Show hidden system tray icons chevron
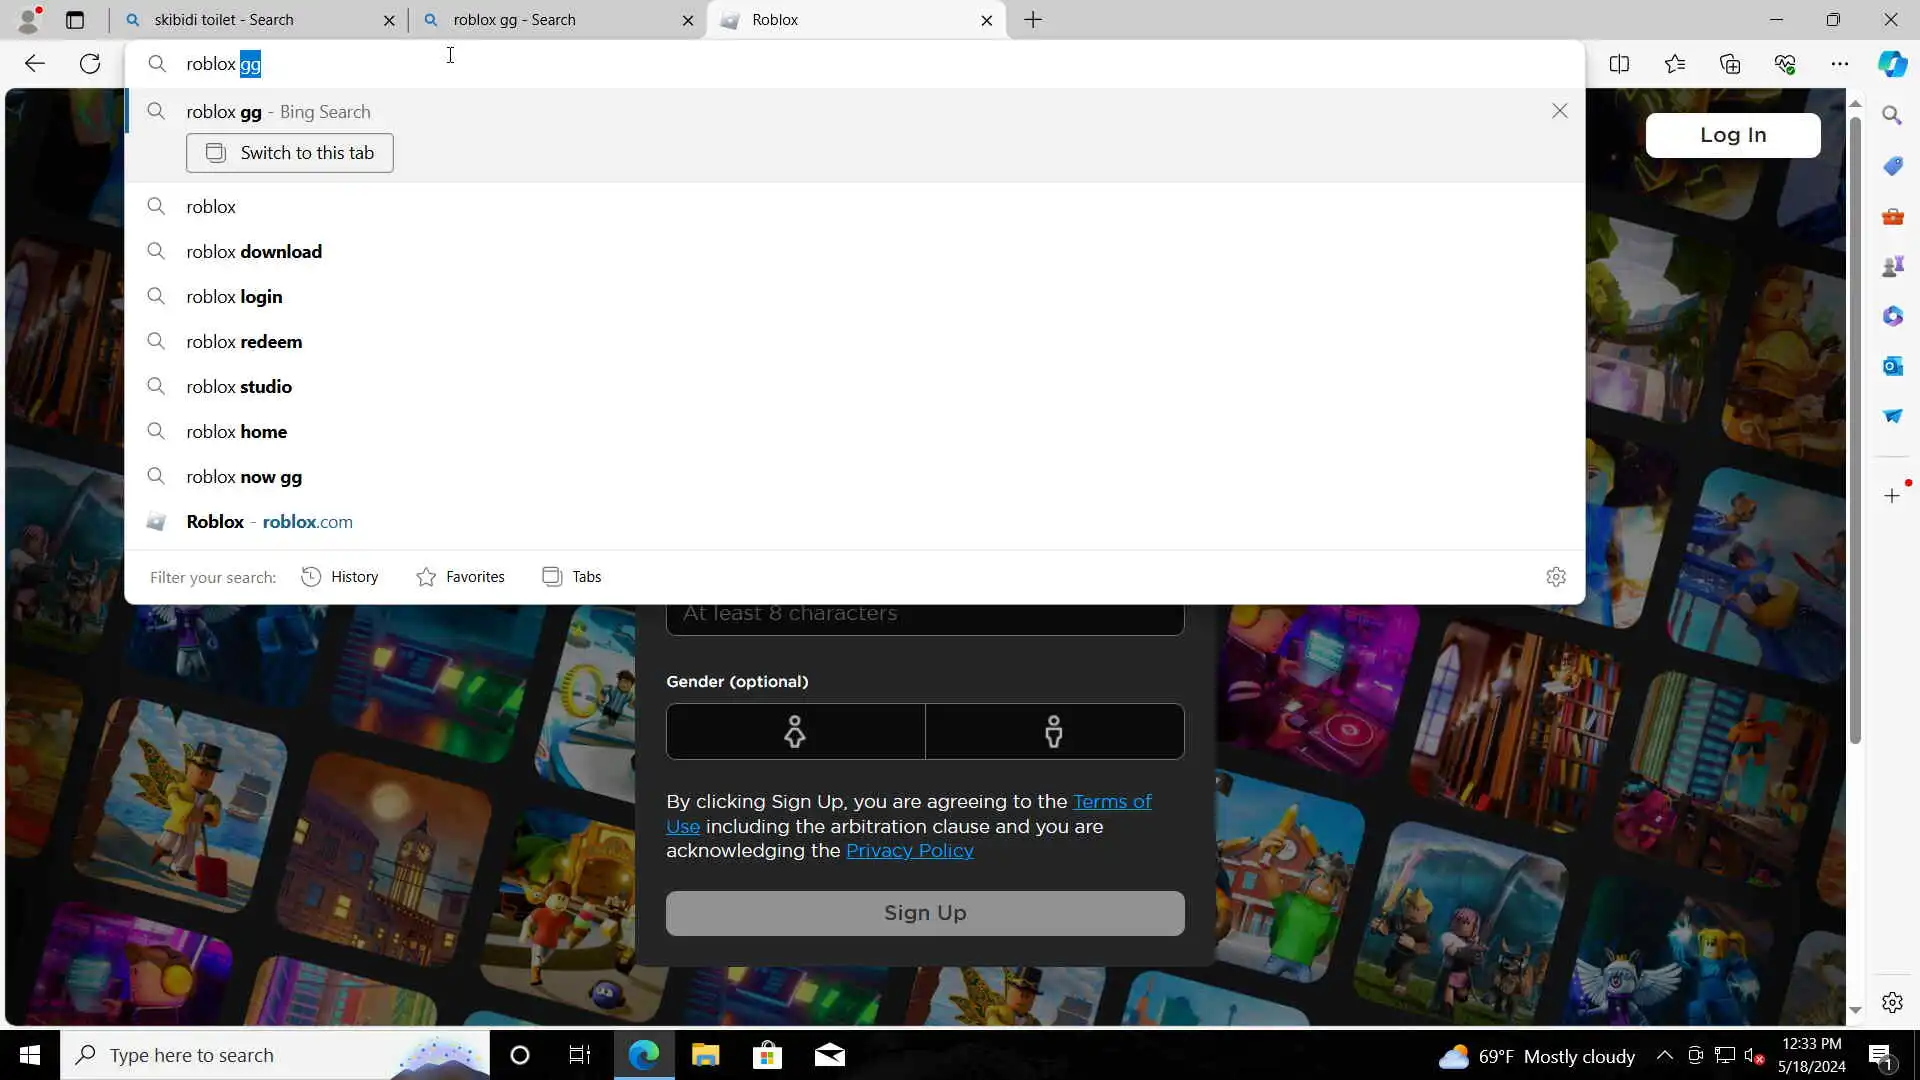1920x1080 pixels. point(1664,1055)
